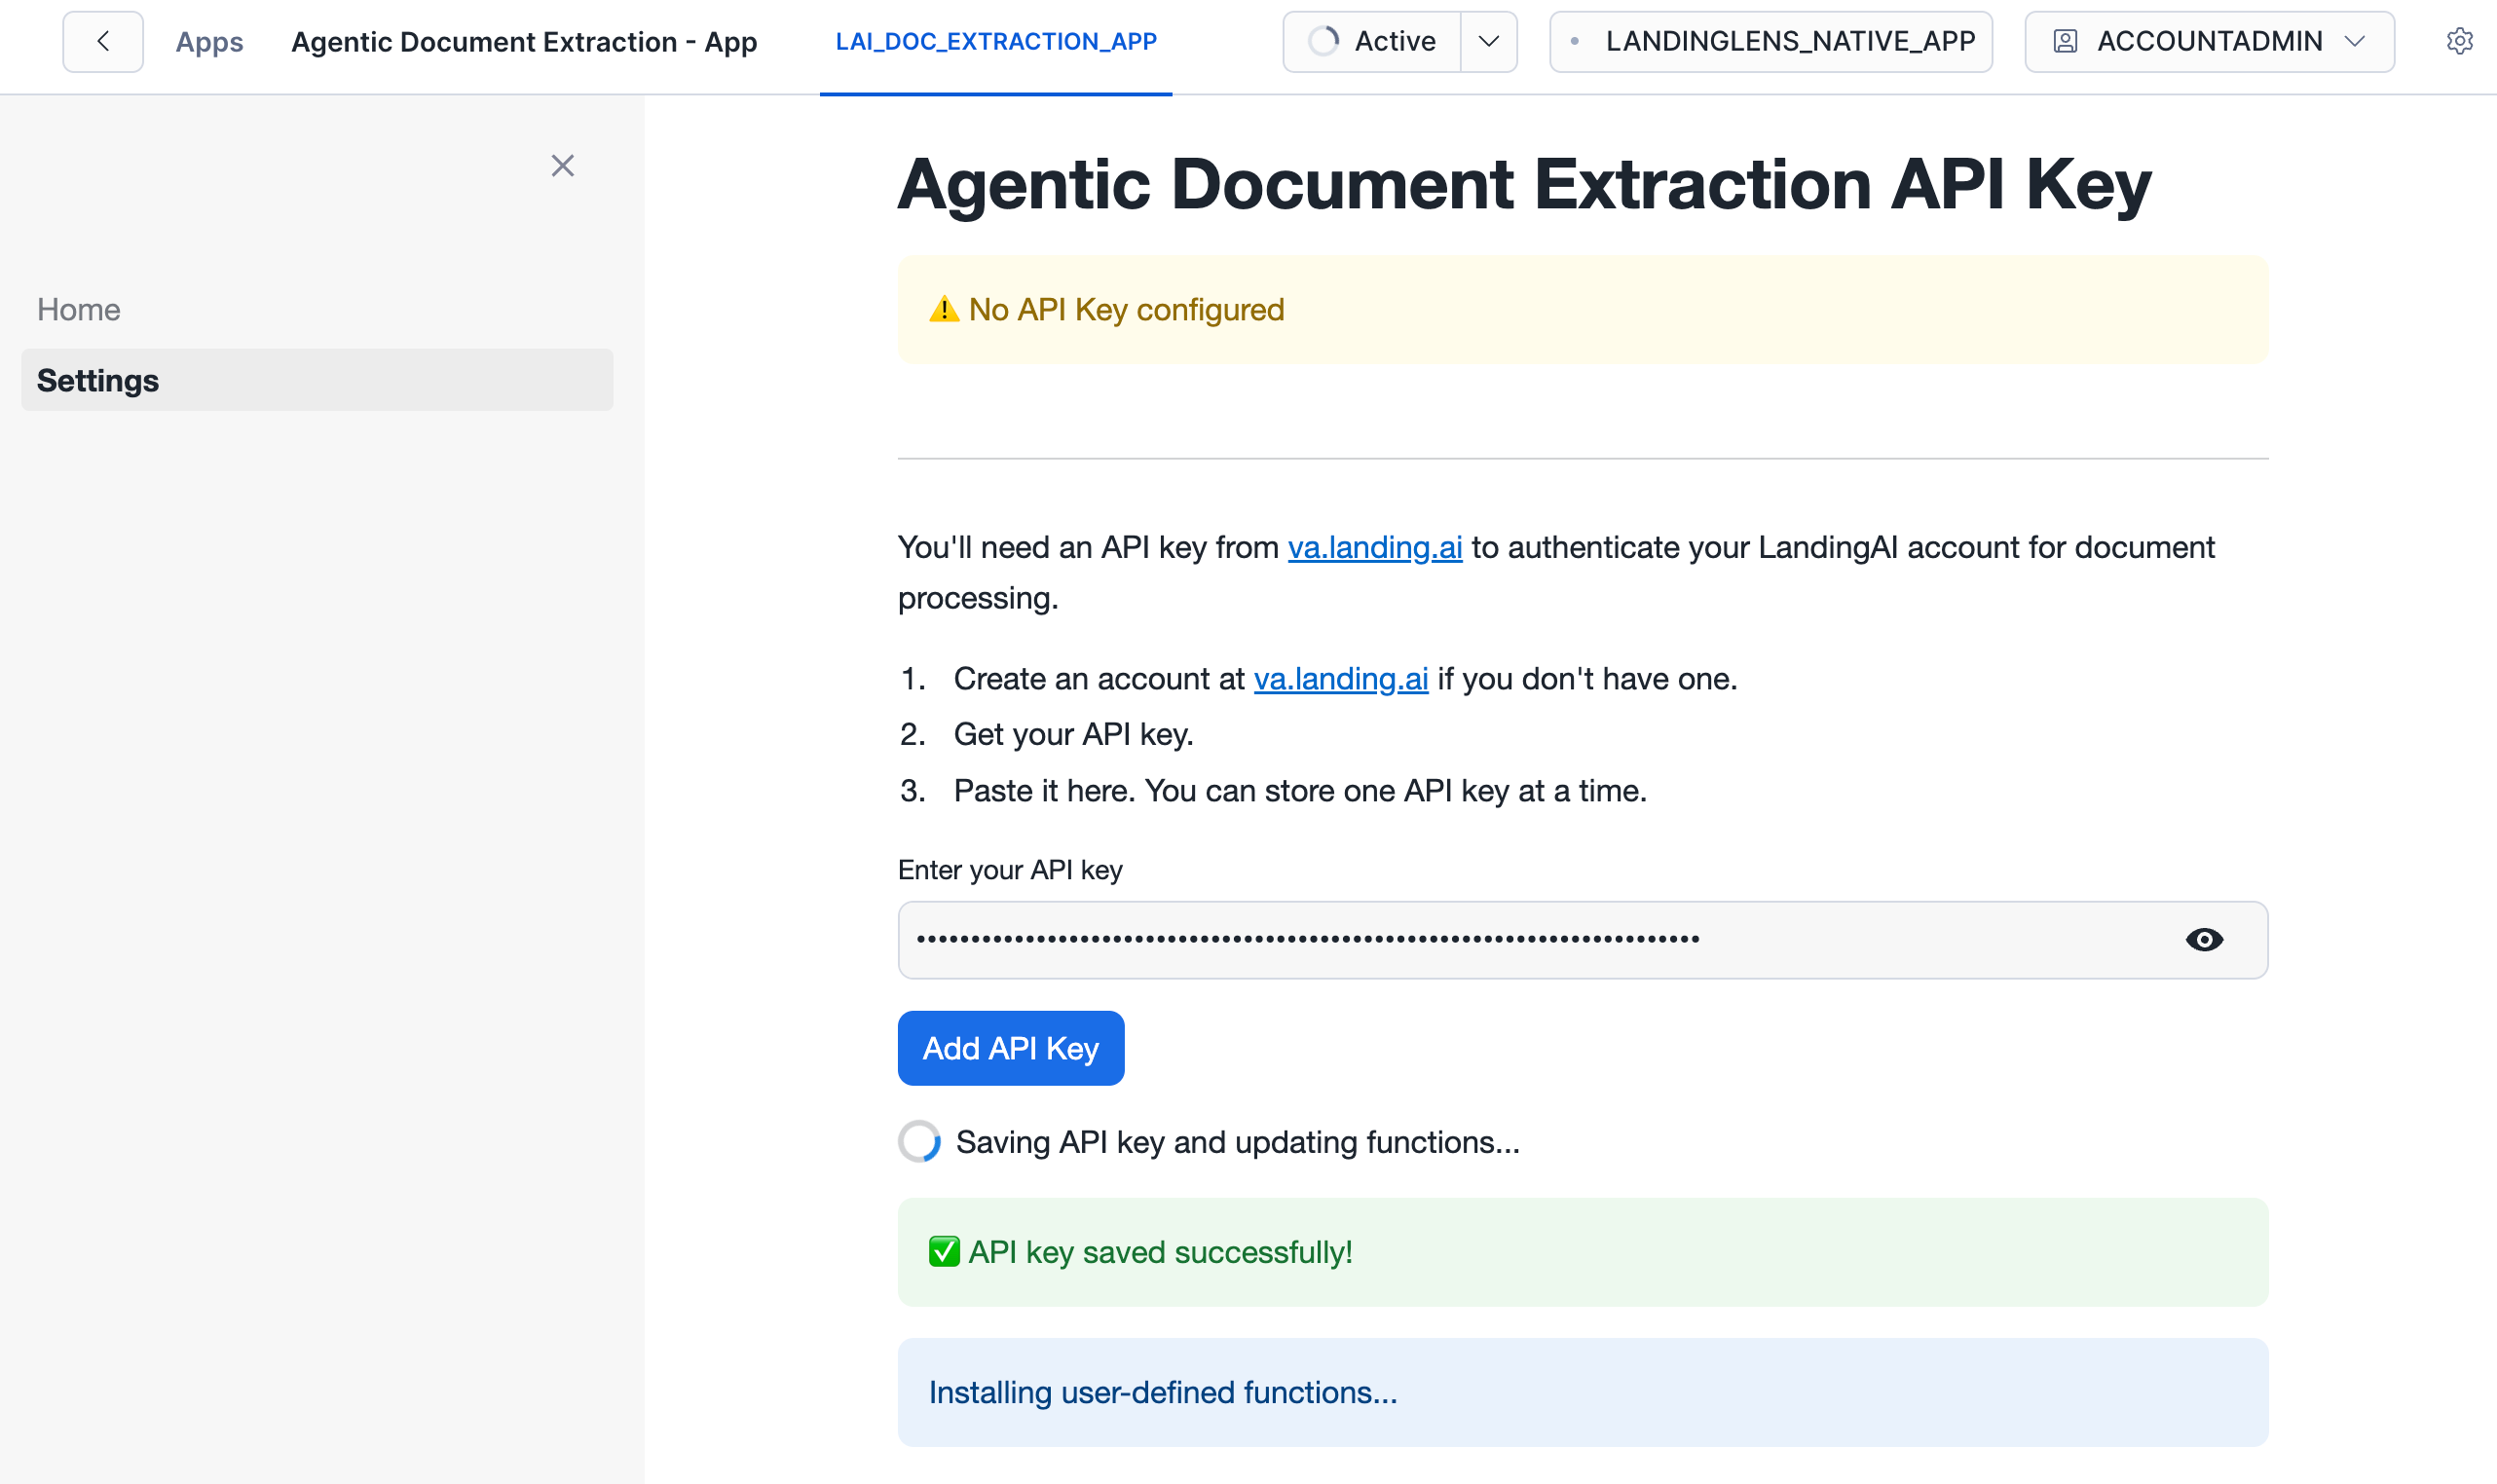The image size is (2497, 1484).
Task: Reveal the API key with the eye toggle
Action: pyautogui.click(x=2205, y=939)
